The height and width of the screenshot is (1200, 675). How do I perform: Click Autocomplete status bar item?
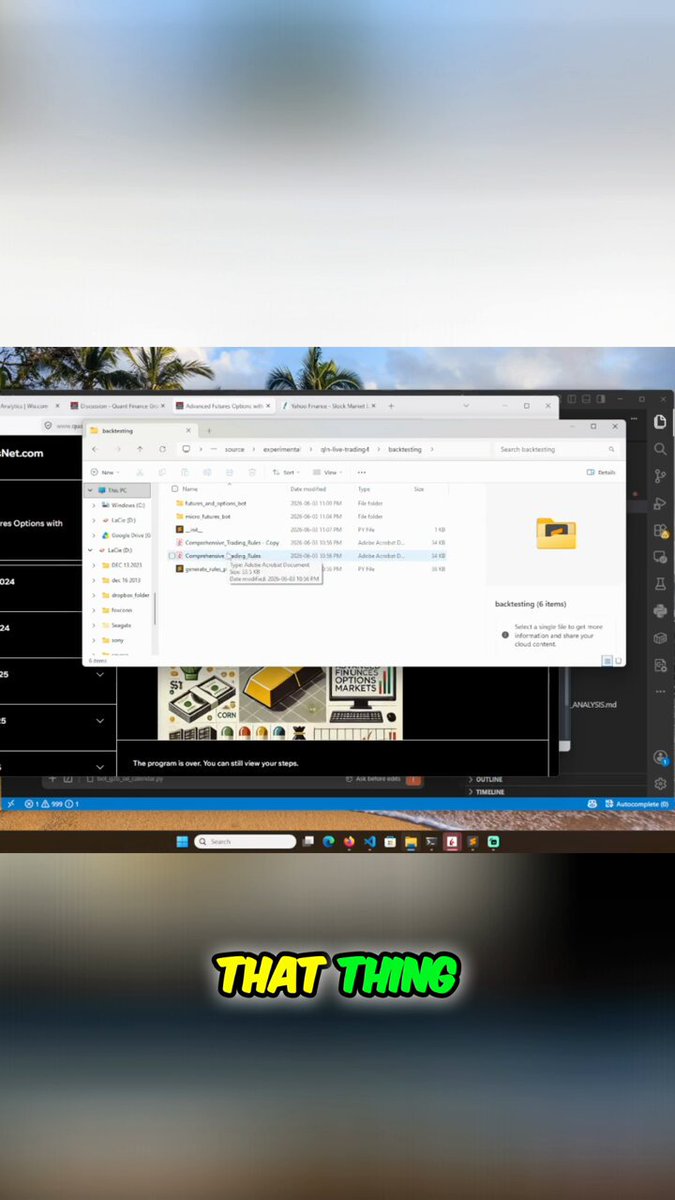(637, 804)
